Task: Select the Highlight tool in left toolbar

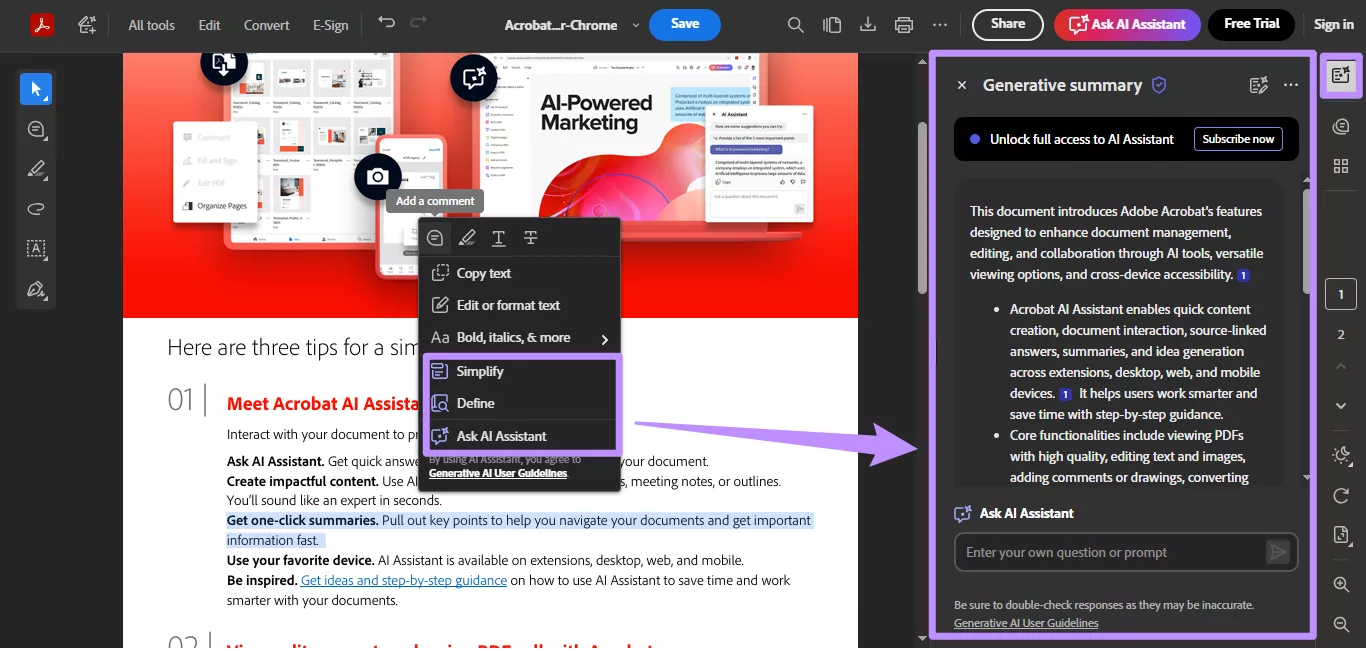Action: coord(36,169)
